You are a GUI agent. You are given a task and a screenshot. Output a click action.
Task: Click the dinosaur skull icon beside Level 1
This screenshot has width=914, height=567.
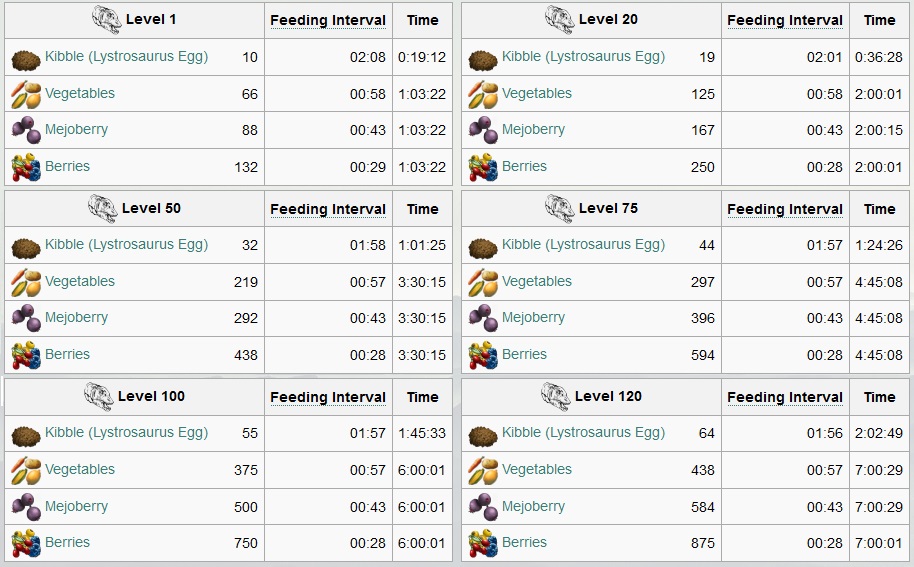tap(107, 20)
